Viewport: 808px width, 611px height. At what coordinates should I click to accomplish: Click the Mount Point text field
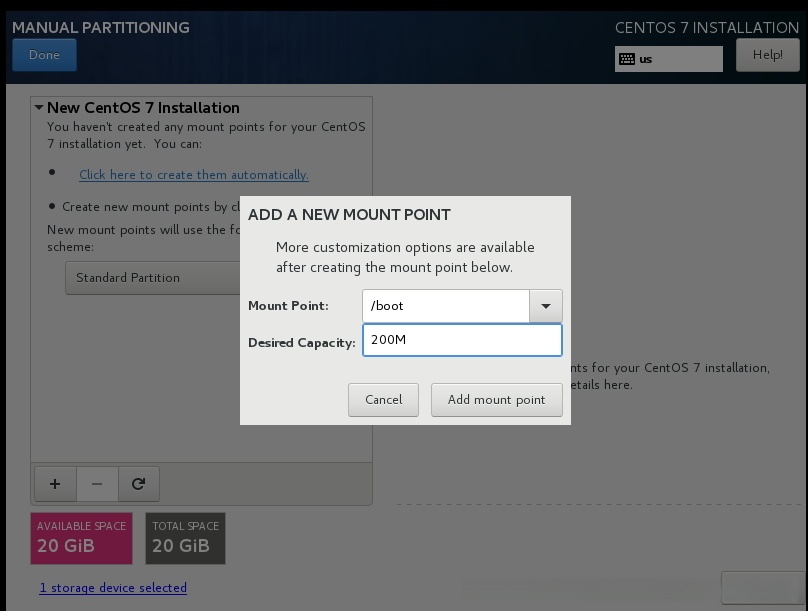pyautogui.click(x=446, y=306)
